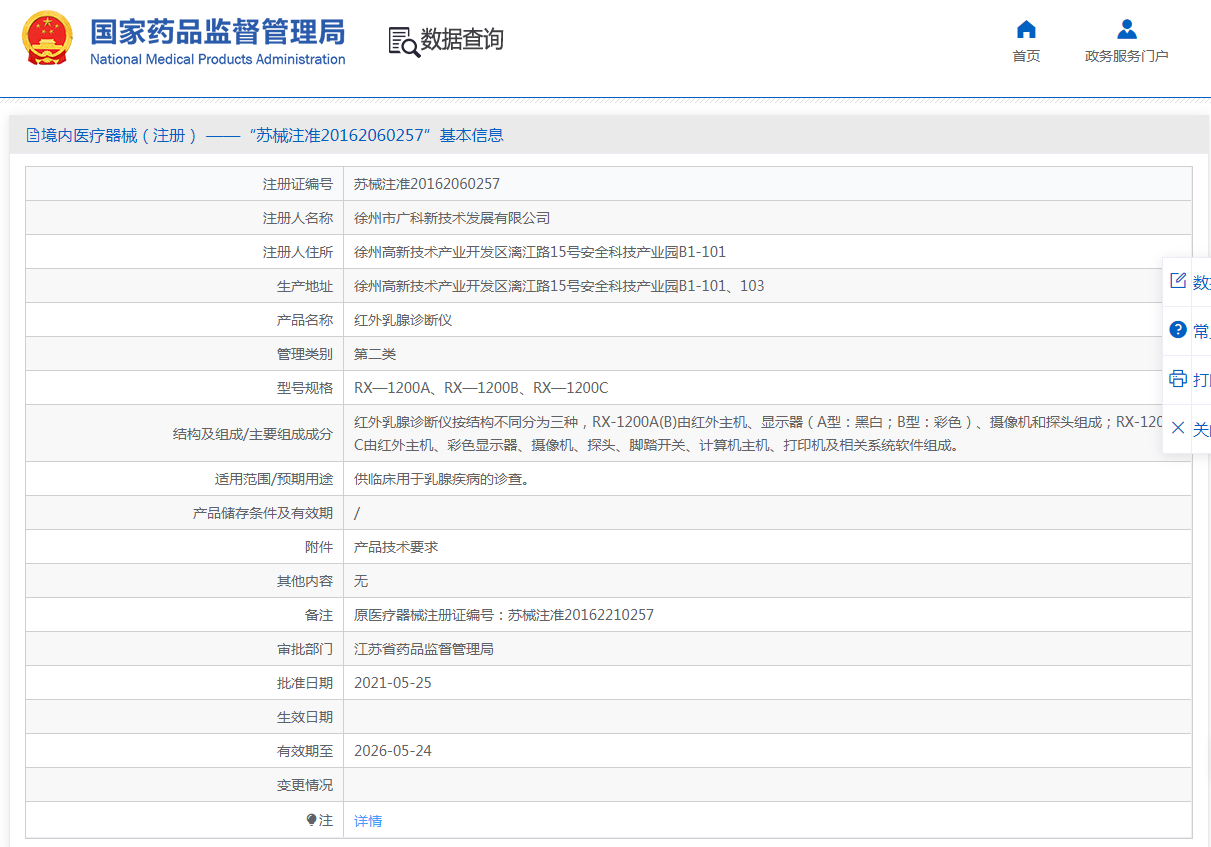The width and height of the screenshot is (1211, 847).
Task: Click the 首页 text link
Action: tap(1026, 56)
